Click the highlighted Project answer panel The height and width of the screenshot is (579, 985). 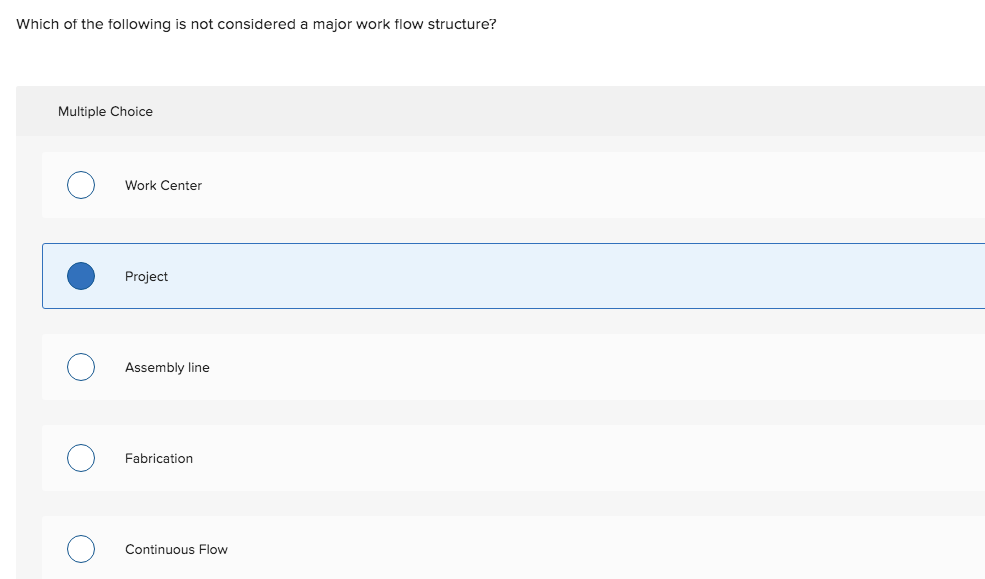[500, 276]
